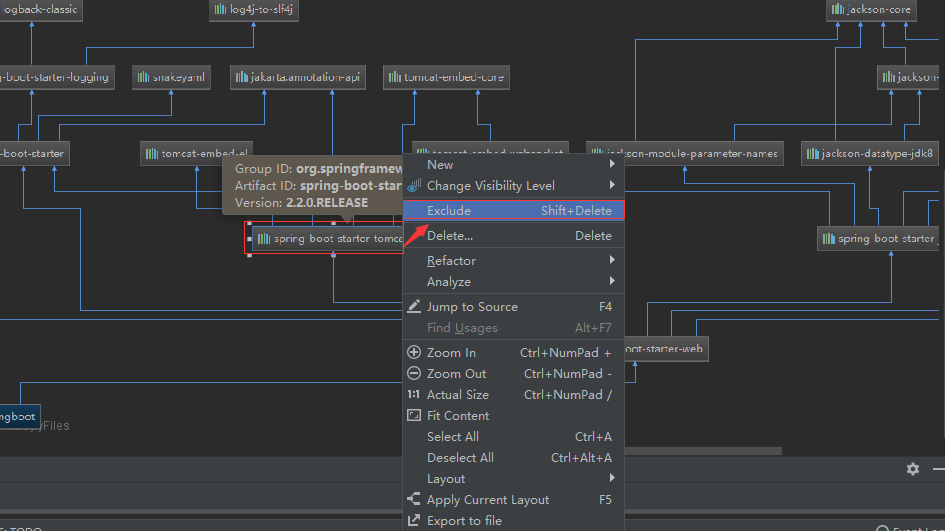
Task: Select the jackson-datatype-jdk8 node
Action: tap(870, 154)
